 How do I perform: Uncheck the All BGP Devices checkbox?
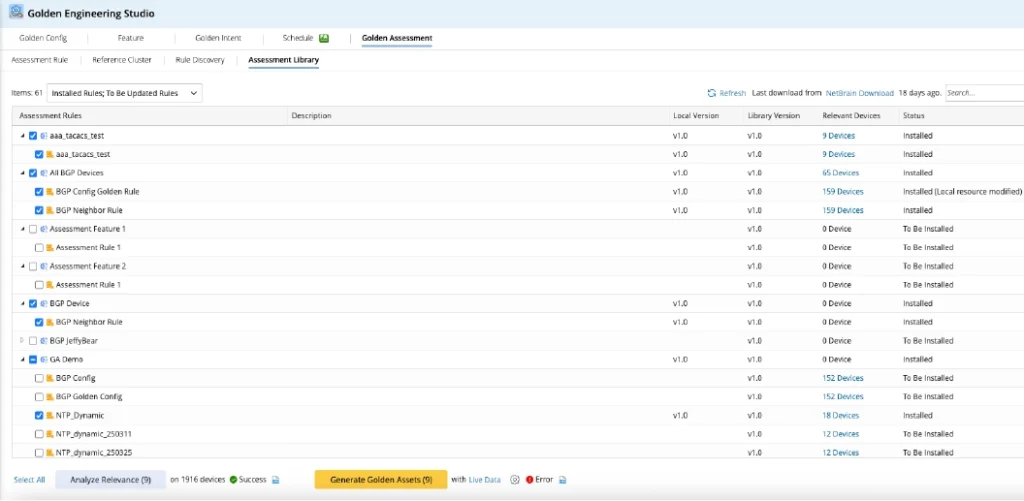pos(33,173)
